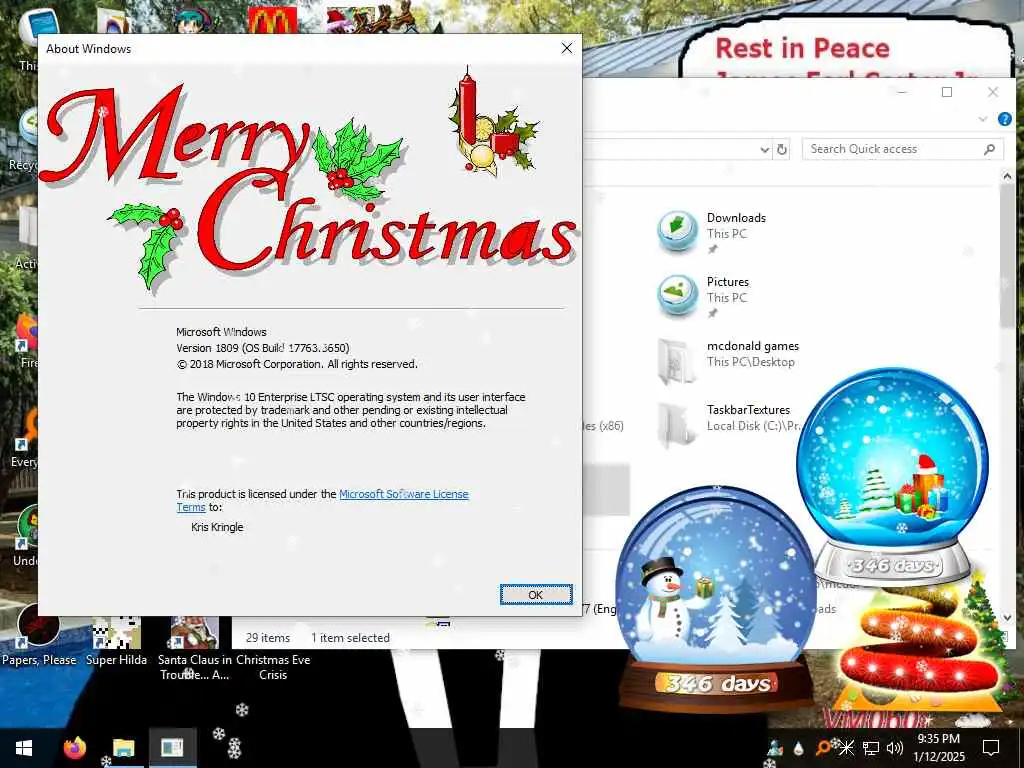Expand the File Explorer address history dropdown

[x=765, y=150]
